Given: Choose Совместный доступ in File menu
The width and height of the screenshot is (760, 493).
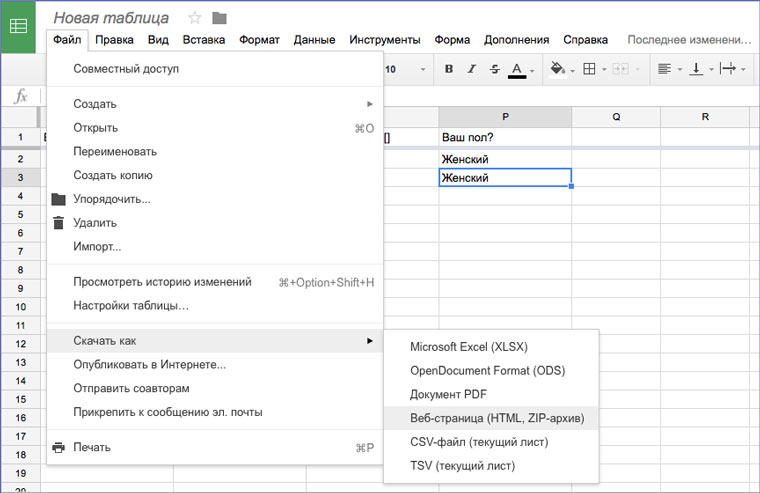Looking at the screenshot, I should point(215,69).
